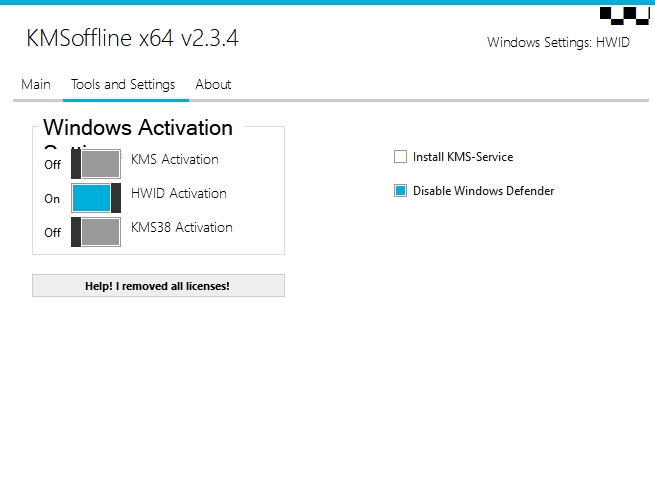This screenshot has height=491, width=655.
Task: Switch to the Main tab
Action: coord(36,85)
